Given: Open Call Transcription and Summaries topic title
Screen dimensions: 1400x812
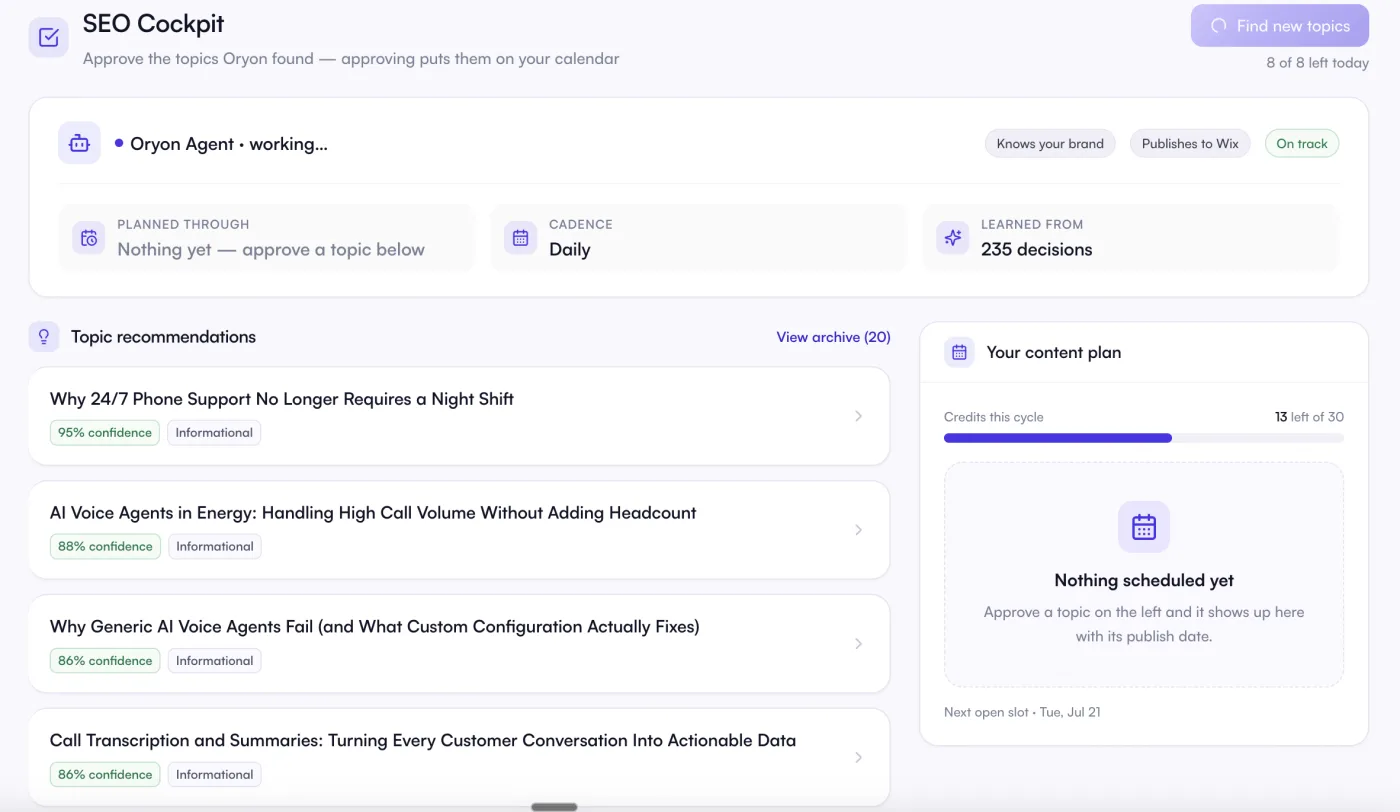Looking at the screenshot, I should (423, 741).
